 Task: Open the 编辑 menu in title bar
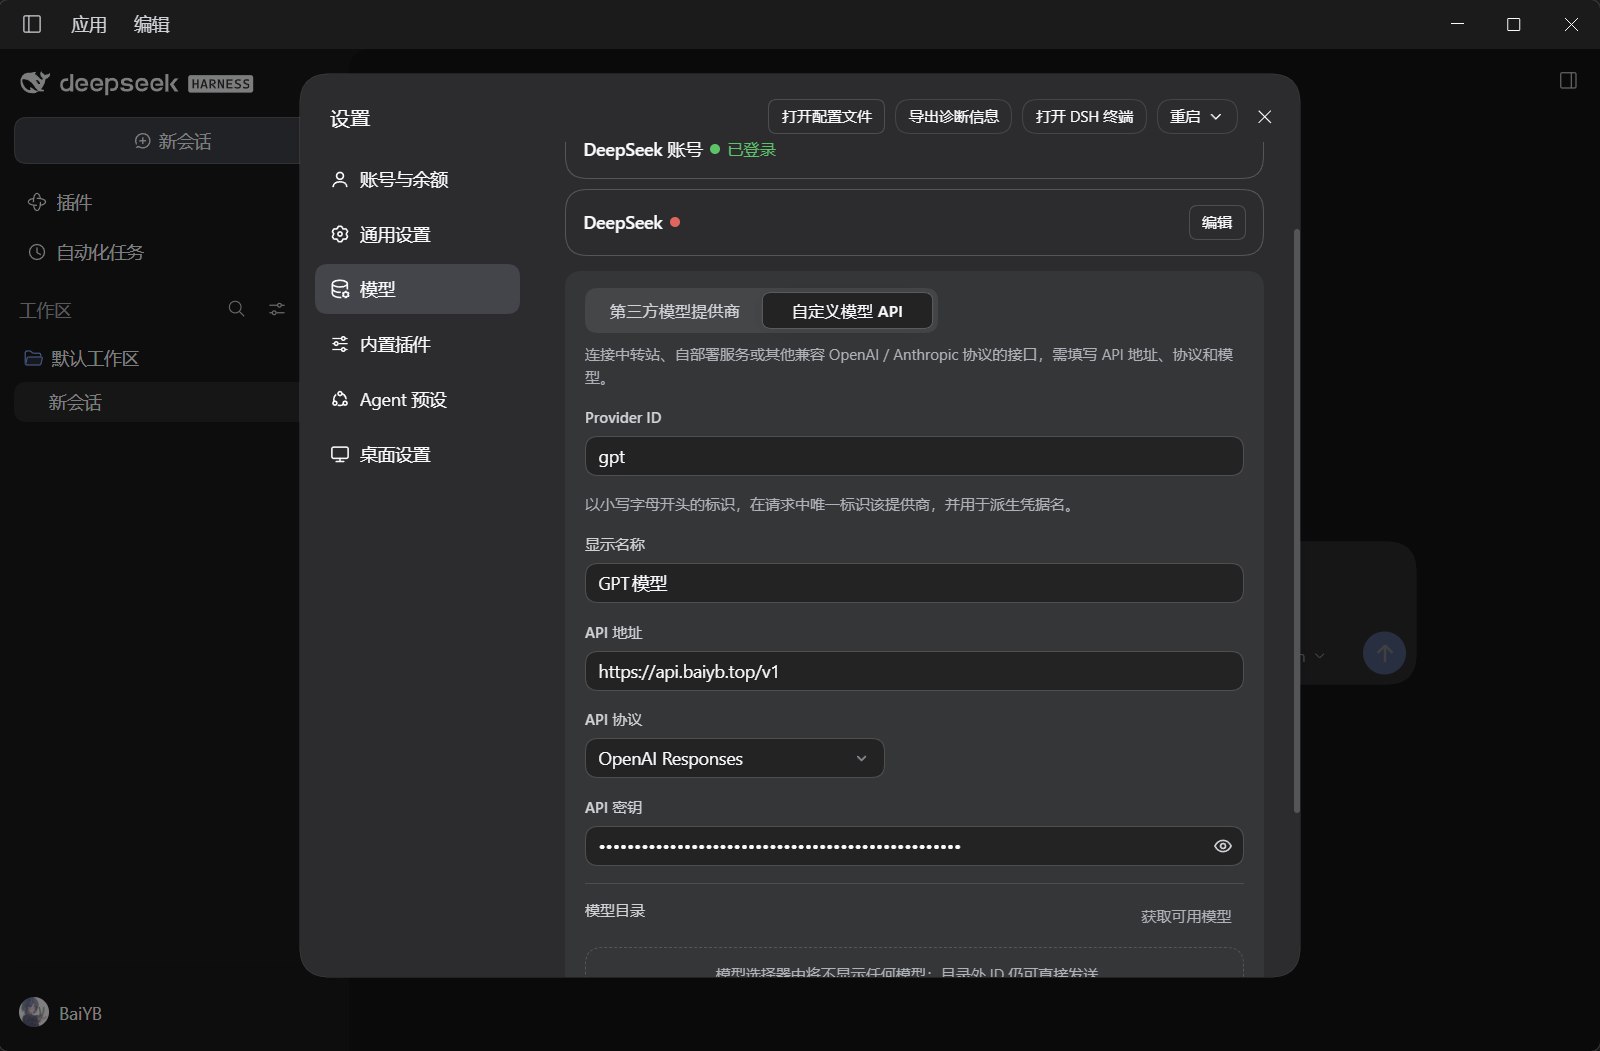(x=152, y=24)
